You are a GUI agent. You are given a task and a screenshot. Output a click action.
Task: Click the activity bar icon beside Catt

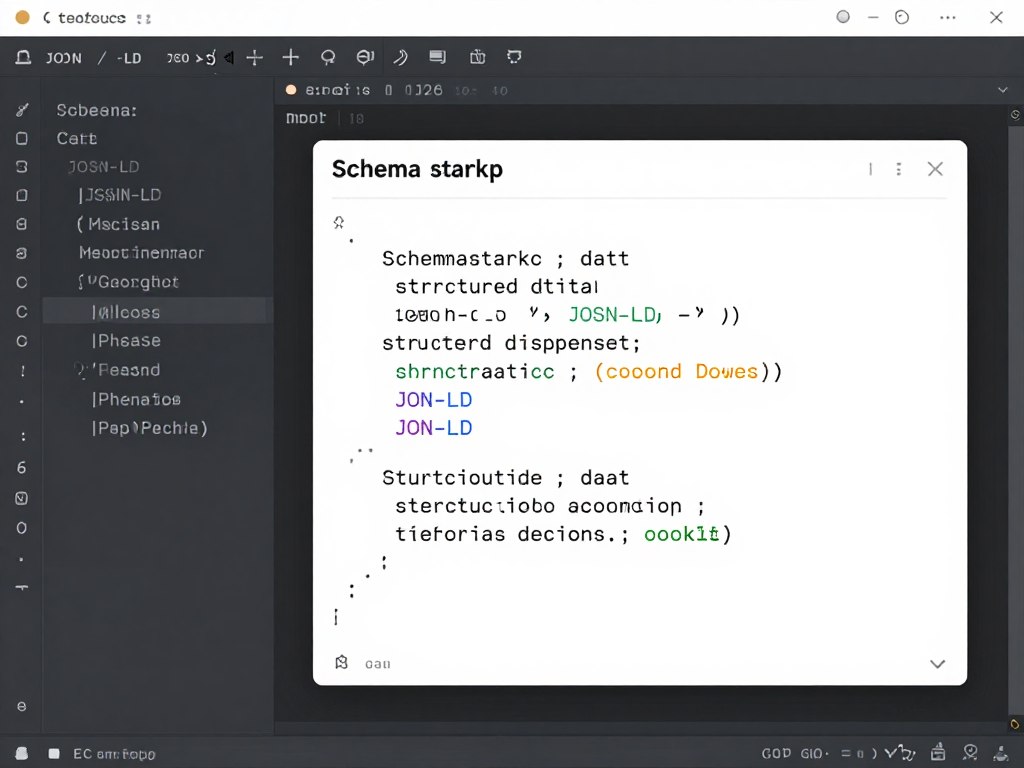click(x=22, y=138)
